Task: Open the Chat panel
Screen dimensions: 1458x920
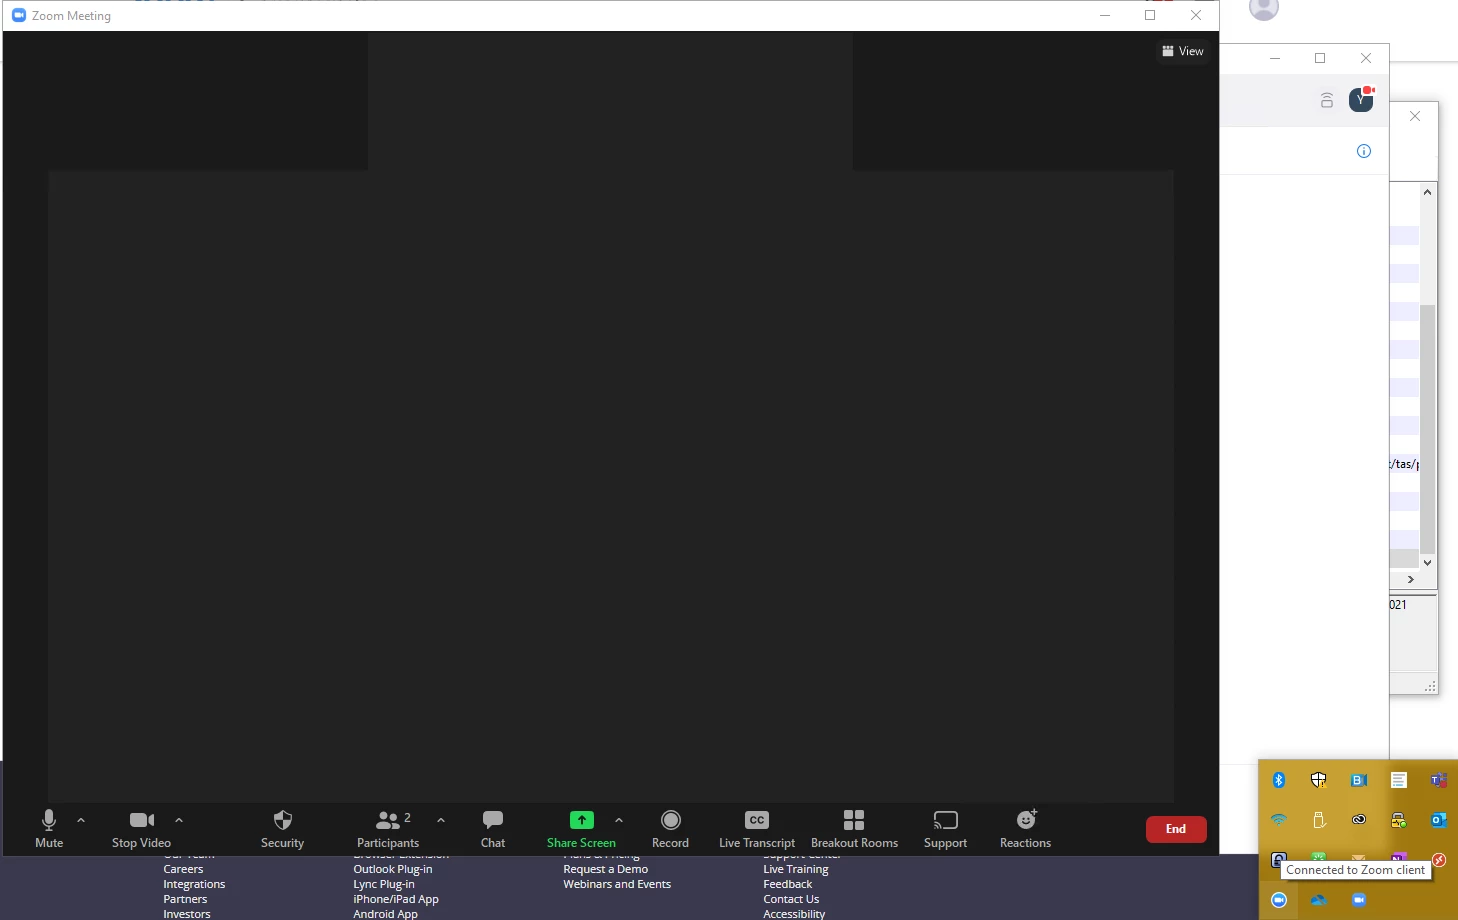Action: (493, 829)
